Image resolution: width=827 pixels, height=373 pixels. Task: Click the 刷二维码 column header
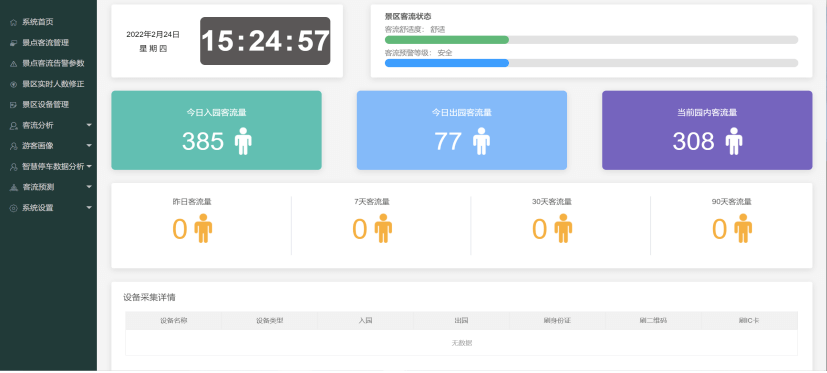[x=653, y=320]
